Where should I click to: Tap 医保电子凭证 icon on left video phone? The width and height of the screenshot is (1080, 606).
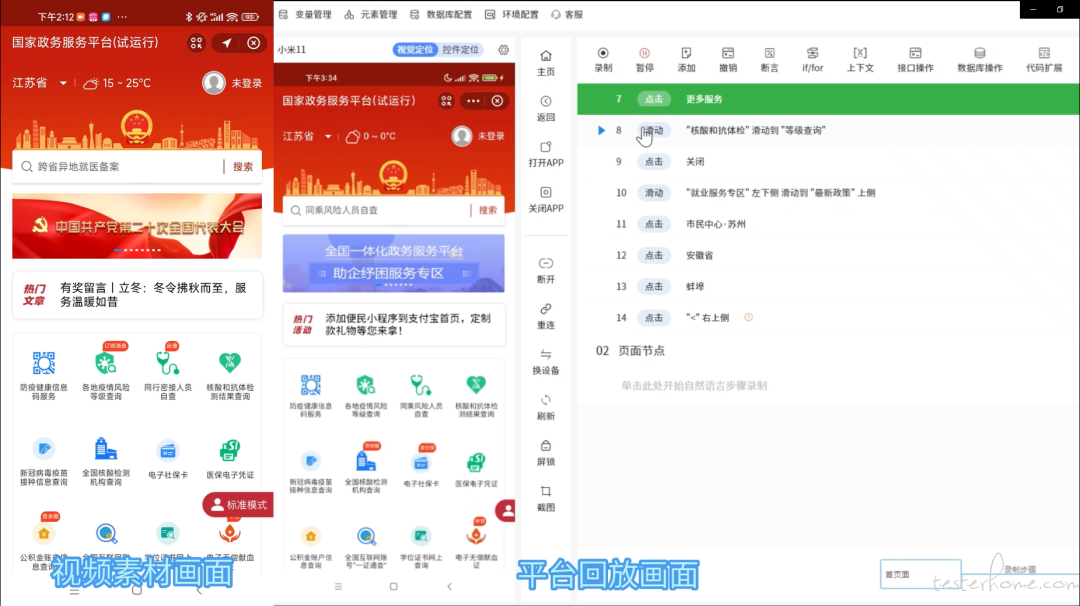(229, 450)
